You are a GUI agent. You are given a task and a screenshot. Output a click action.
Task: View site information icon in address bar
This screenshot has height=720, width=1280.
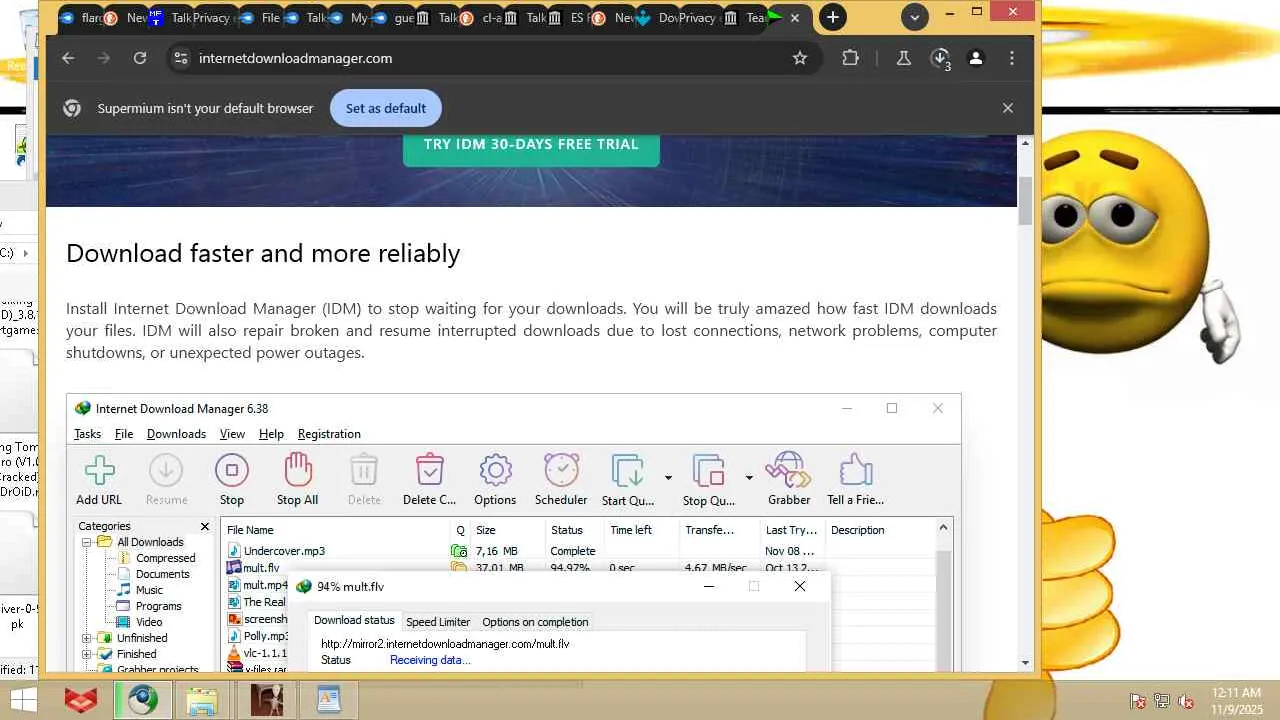click(180, 58)
